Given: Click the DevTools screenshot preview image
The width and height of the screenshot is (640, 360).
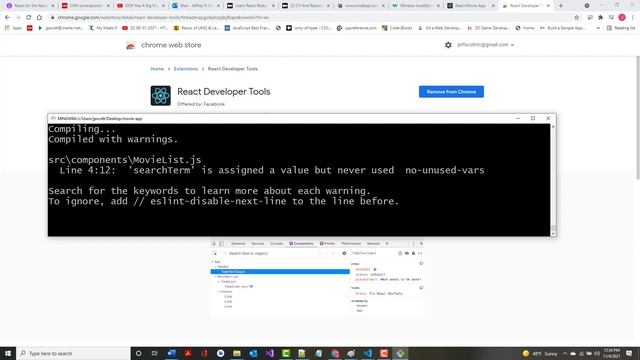Looking at the screenshot, I should tap(317, 279).
